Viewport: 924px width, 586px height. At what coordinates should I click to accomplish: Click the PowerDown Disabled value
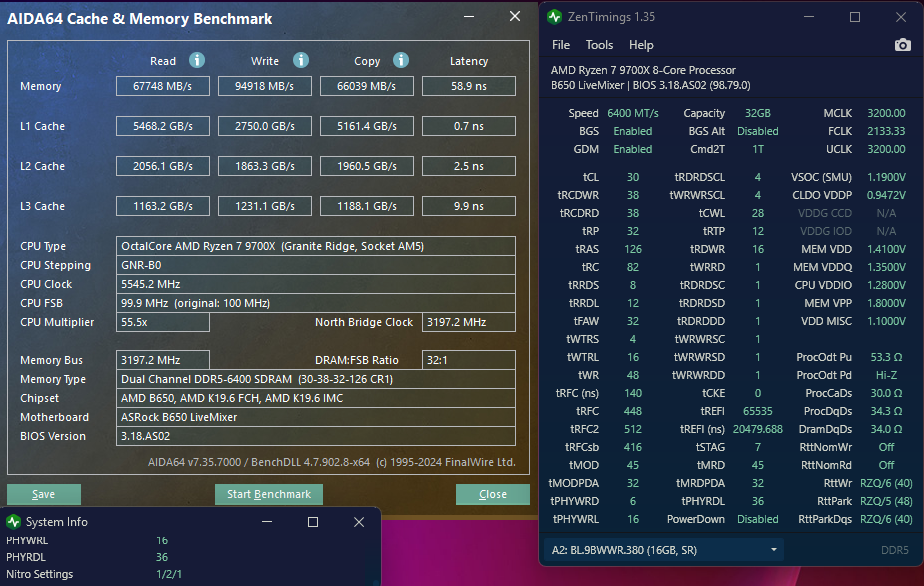pyautogui.click(x=758, y=519)
